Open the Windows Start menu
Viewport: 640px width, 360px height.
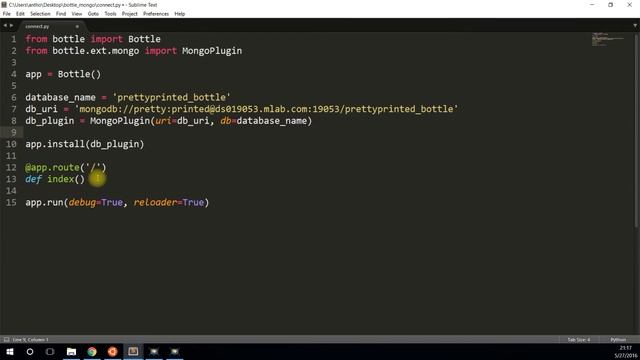[x=10, y=351]
